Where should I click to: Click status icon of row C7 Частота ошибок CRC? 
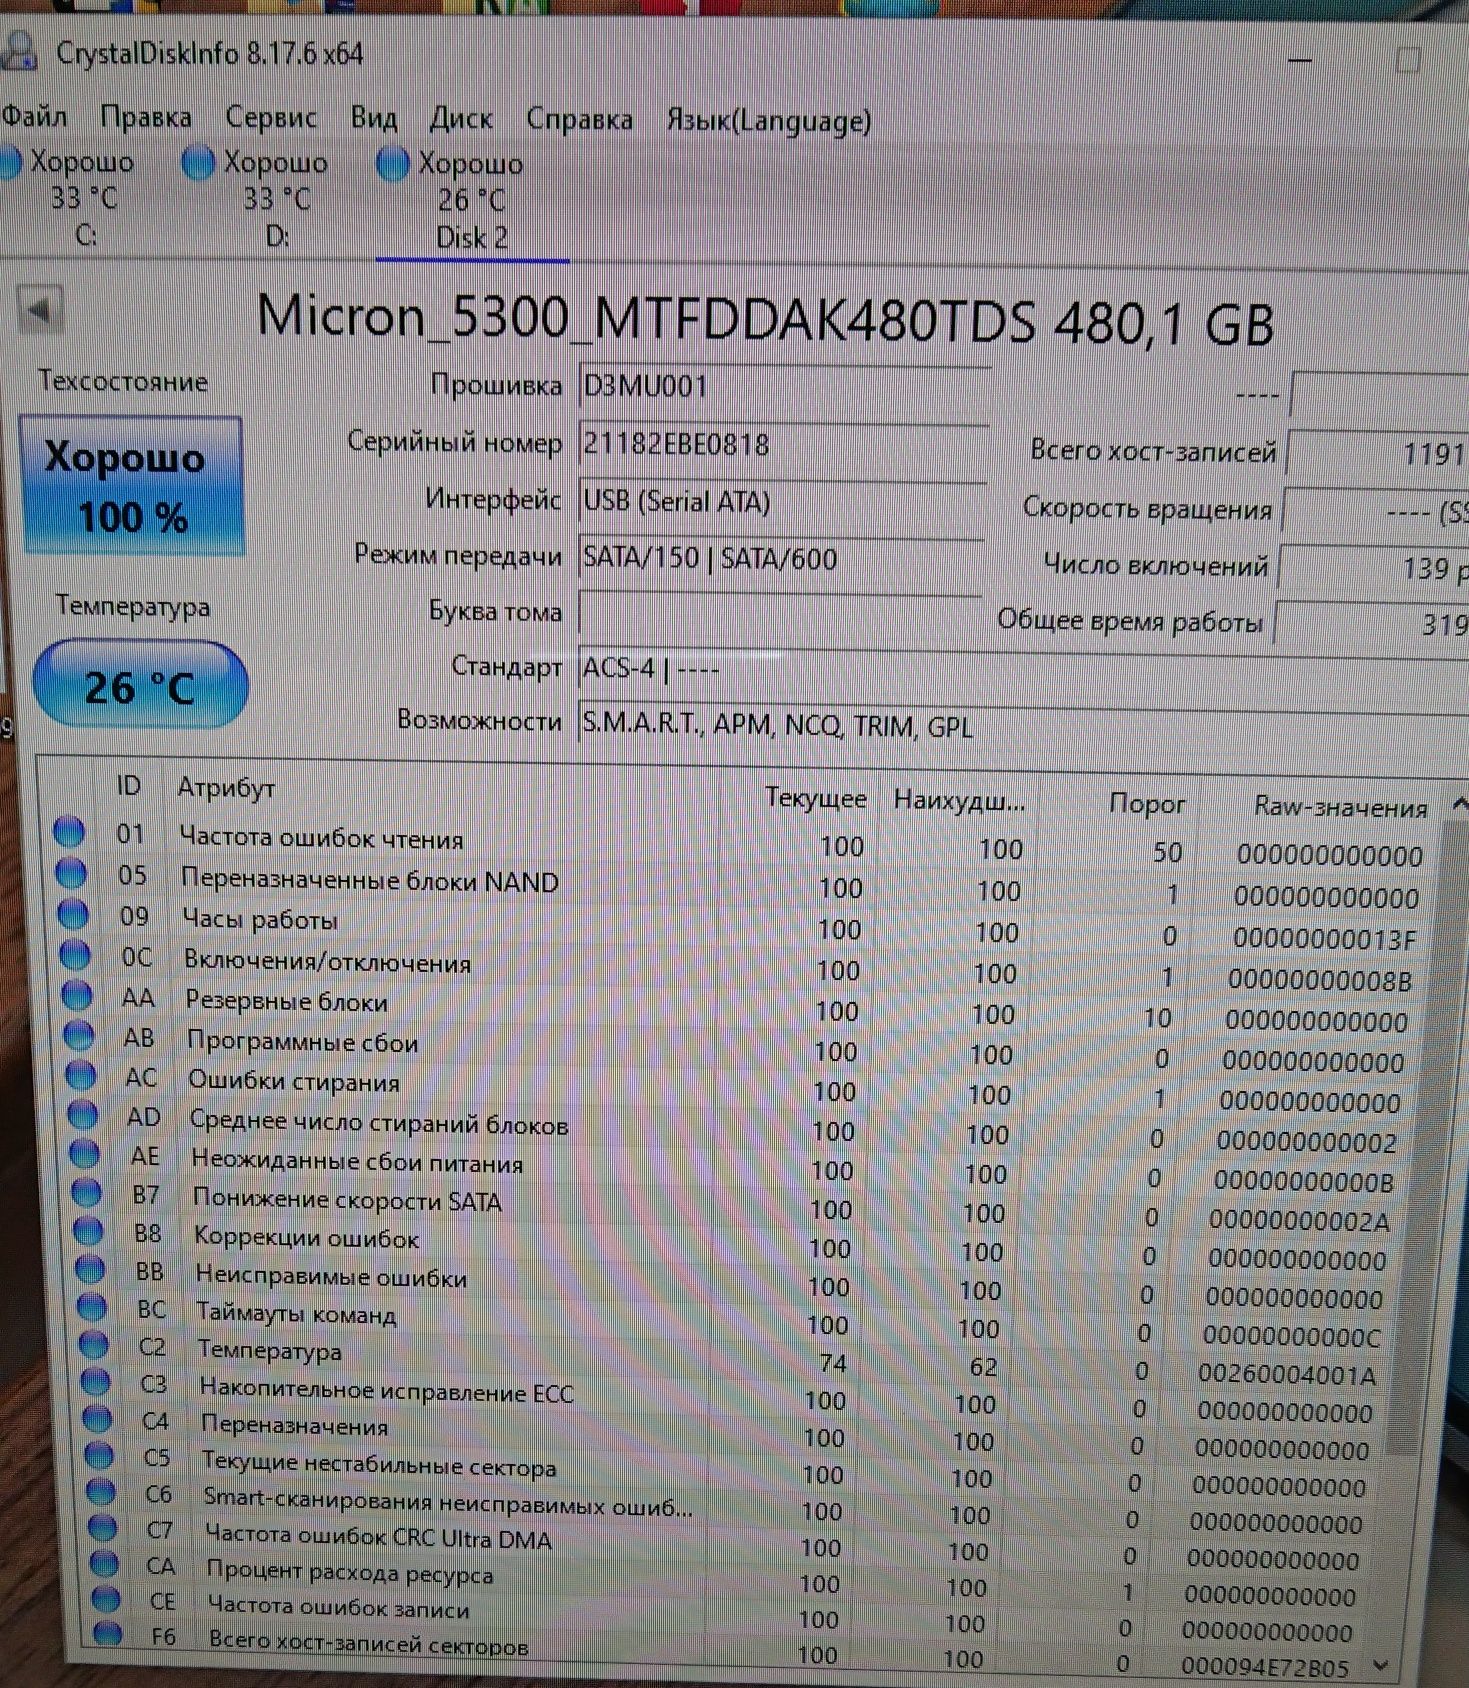(103, 1528)
